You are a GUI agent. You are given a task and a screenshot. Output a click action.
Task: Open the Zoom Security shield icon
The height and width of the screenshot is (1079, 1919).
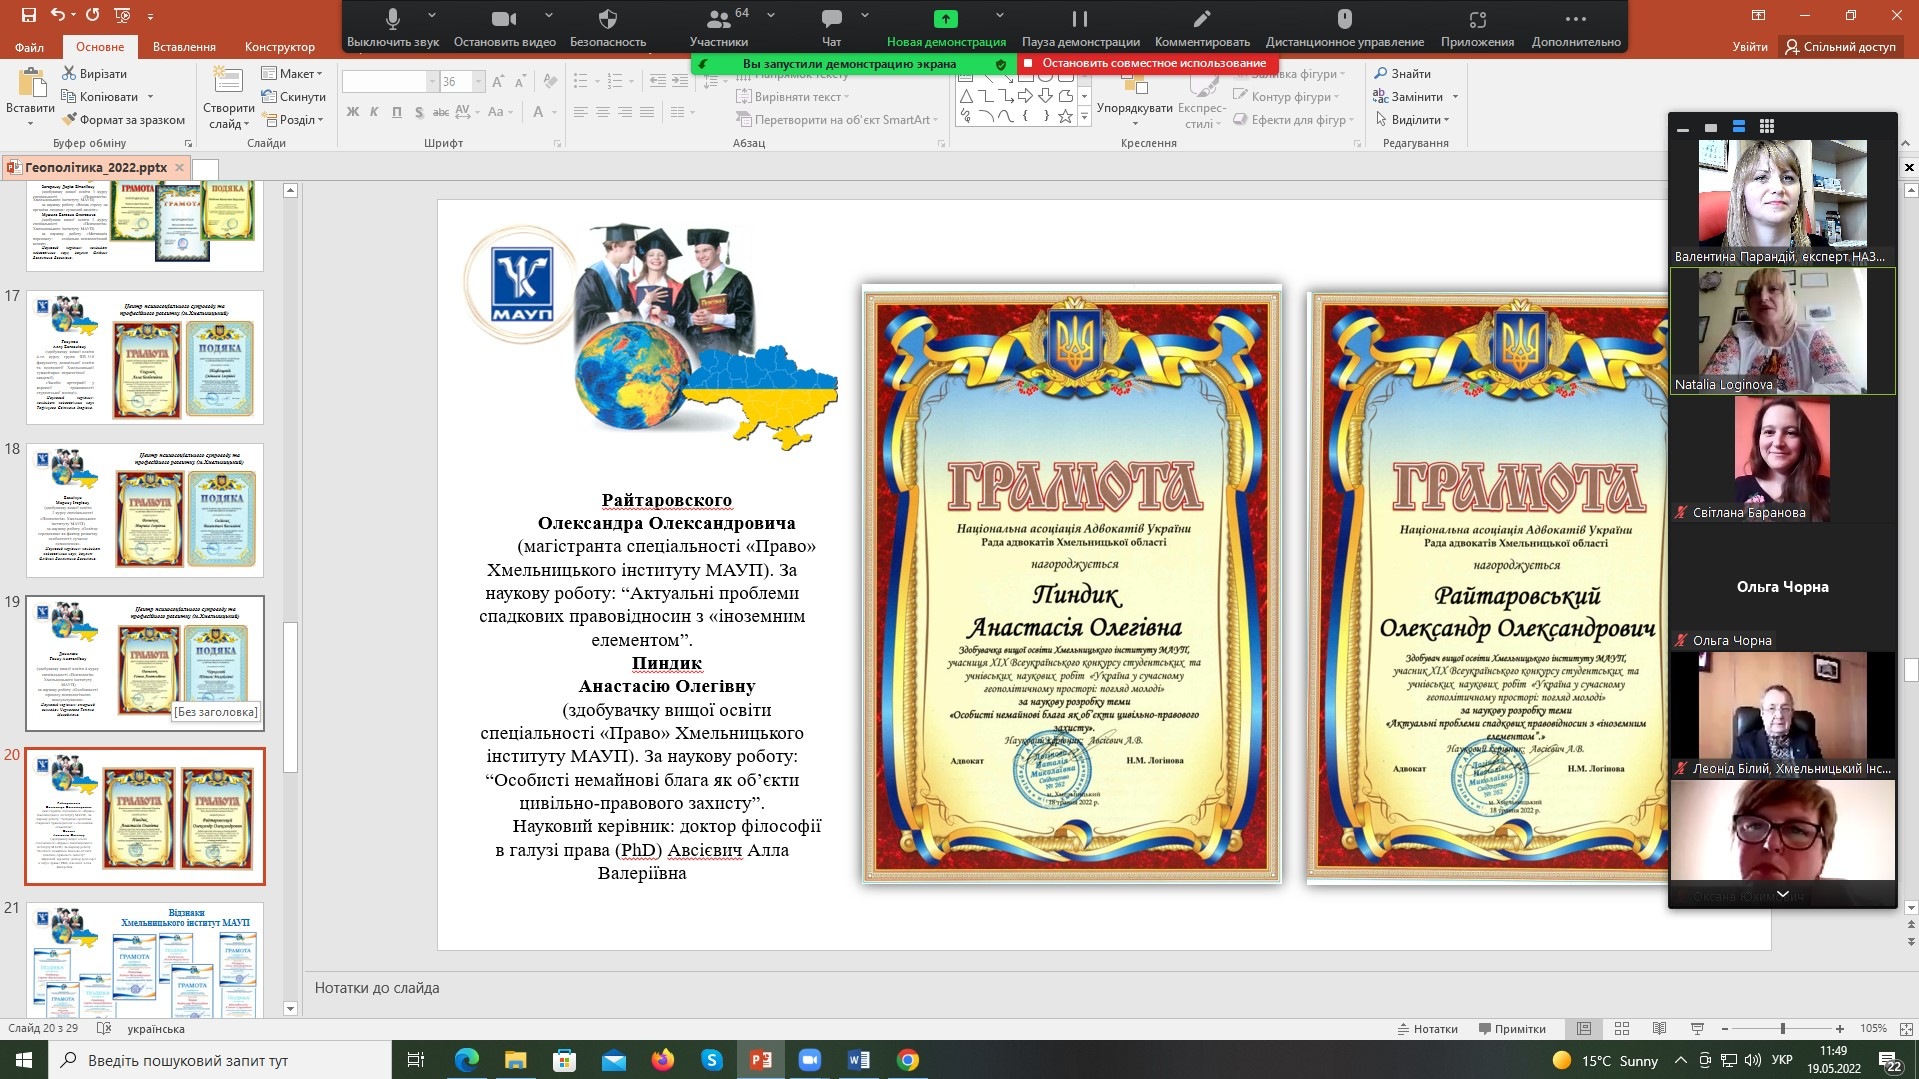(607, 20)
